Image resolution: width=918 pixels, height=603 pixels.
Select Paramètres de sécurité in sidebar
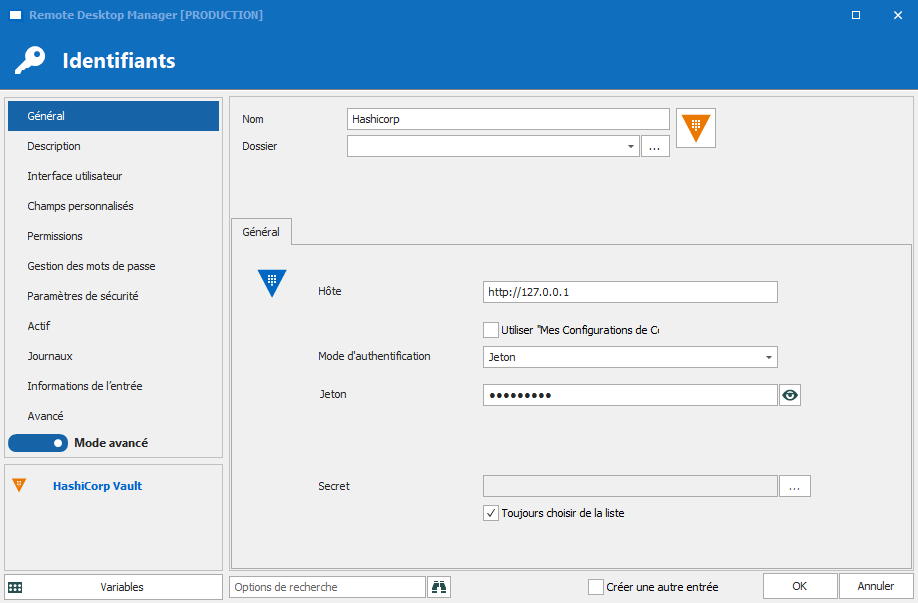pyautogui.click(x=83, y=296)
